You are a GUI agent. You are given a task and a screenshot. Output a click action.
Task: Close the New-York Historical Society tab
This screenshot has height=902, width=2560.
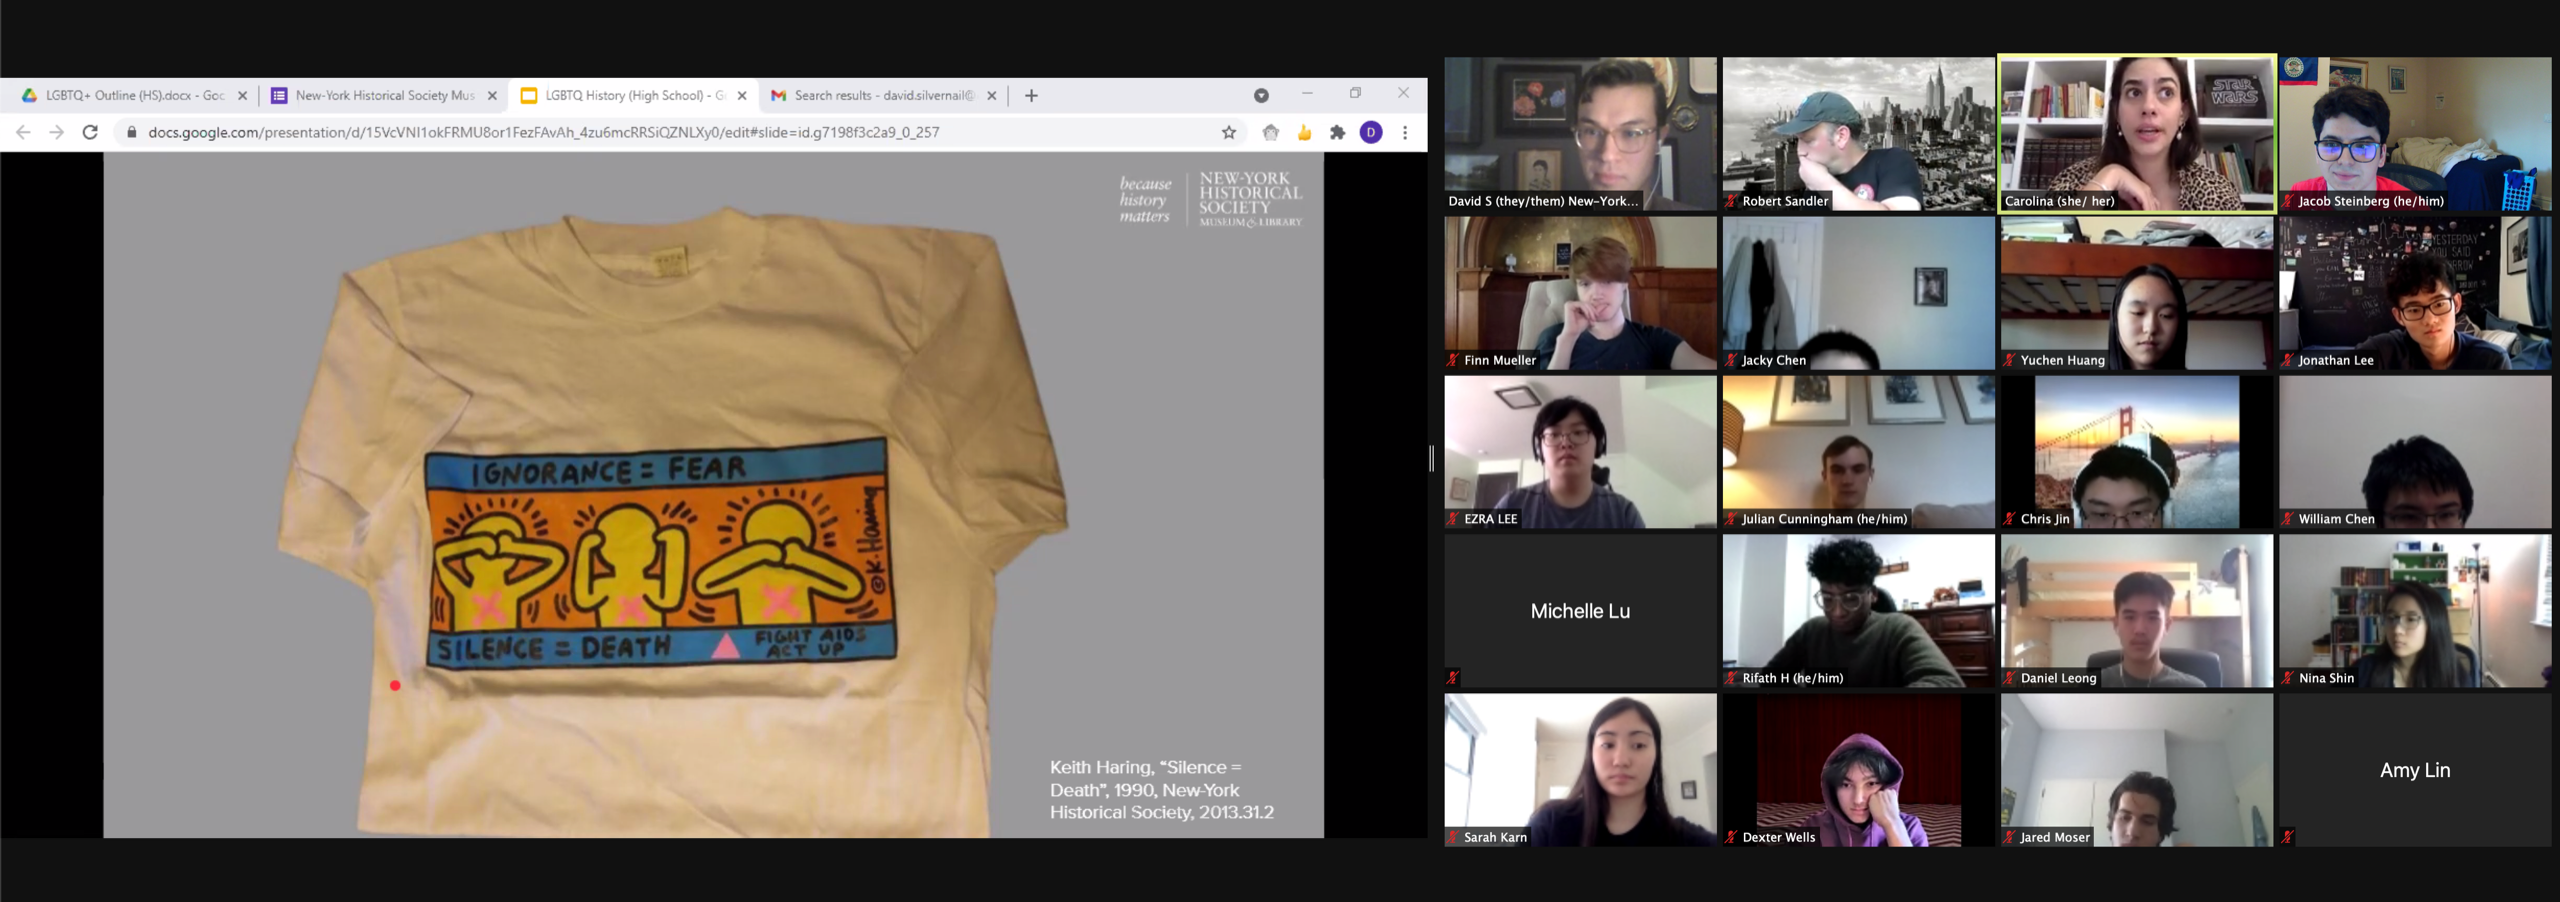pos(492,96)
